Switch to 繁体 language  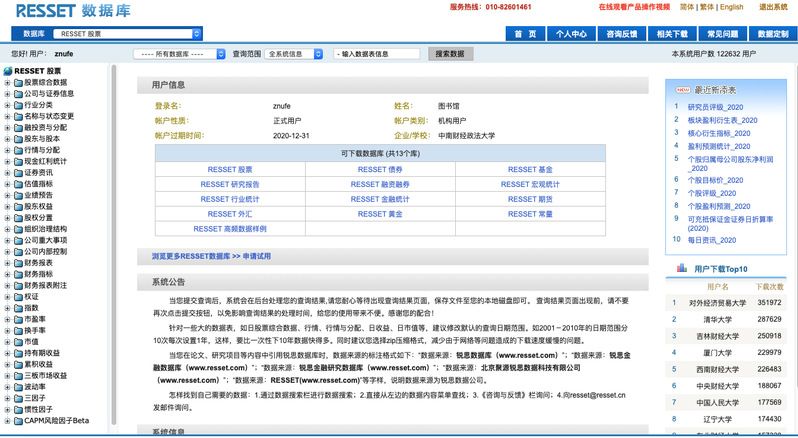pyautogui.click(x=707, y=7)
